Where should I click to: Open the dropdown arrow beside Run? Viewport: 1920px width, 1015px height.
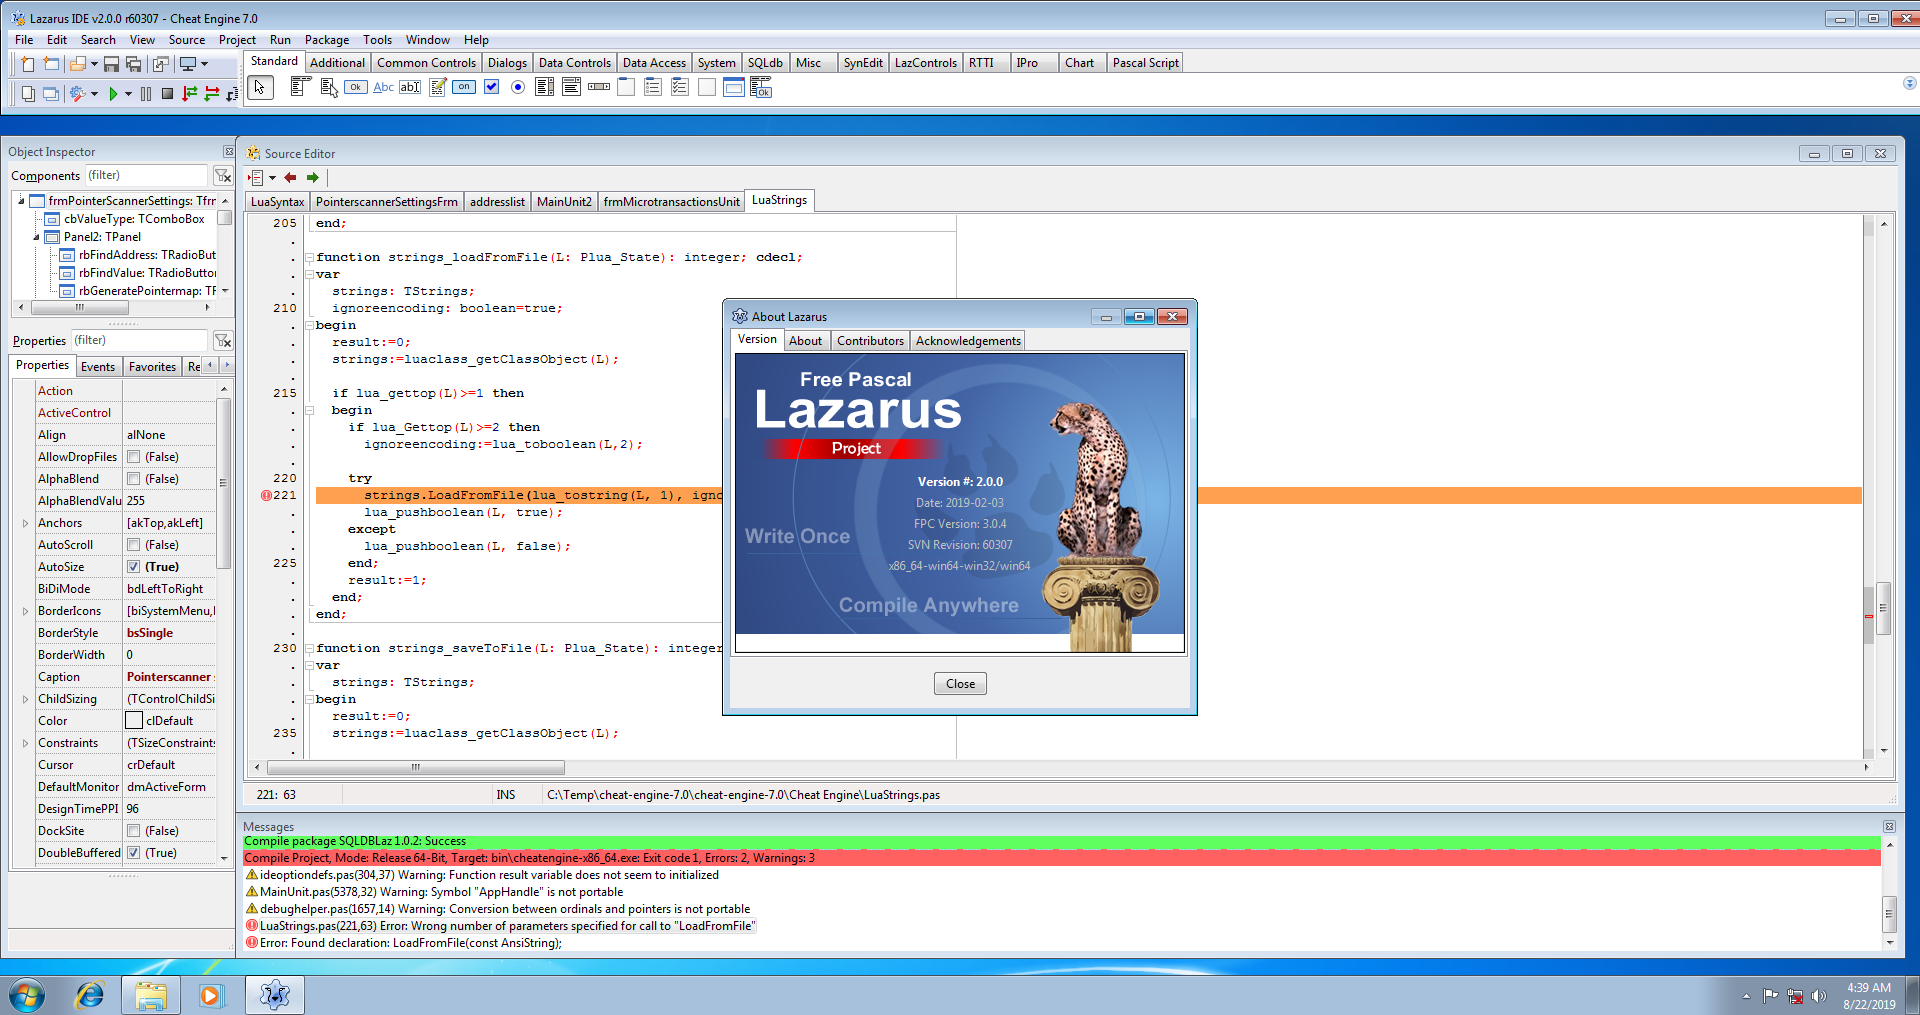coord(128,94)
